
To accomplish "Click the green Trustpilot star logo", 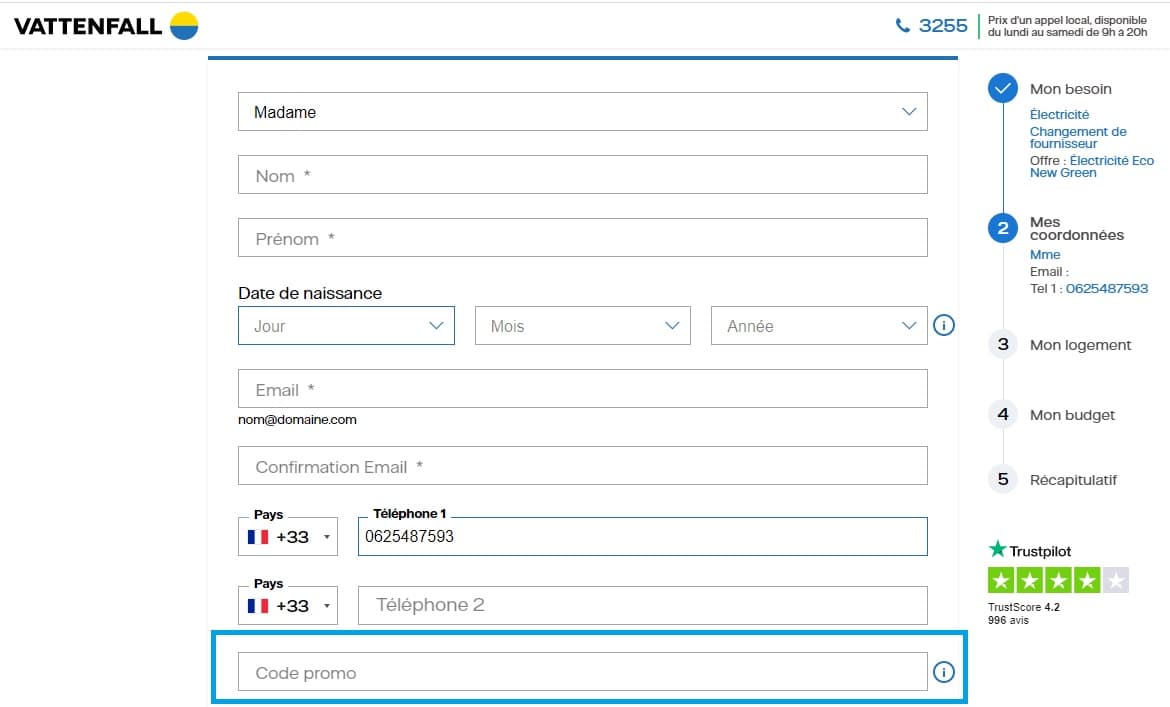I will (996, 550).
